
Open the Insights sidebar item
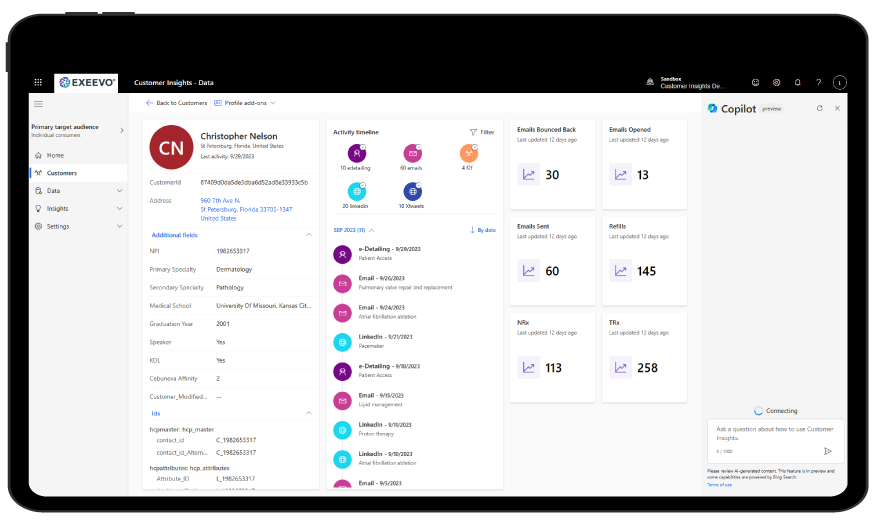[57, 209]
